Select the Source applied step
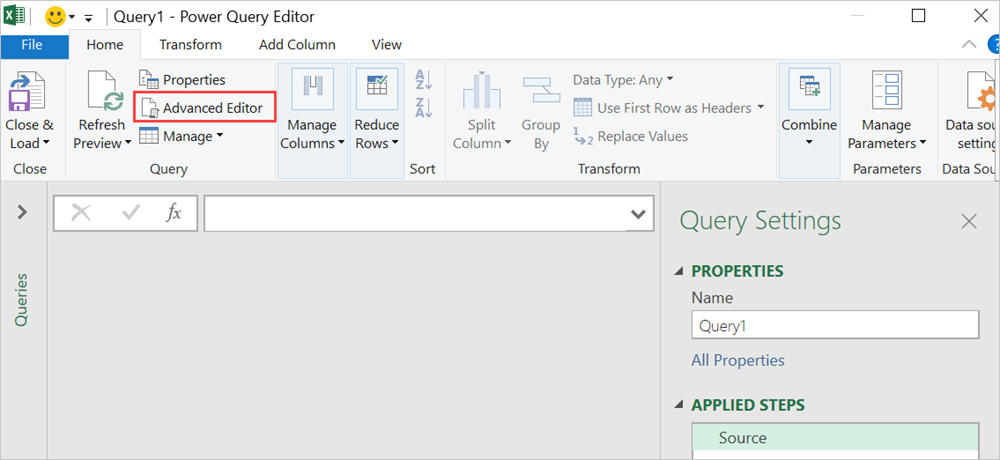1000x460 pixels. tap(742, 438)
